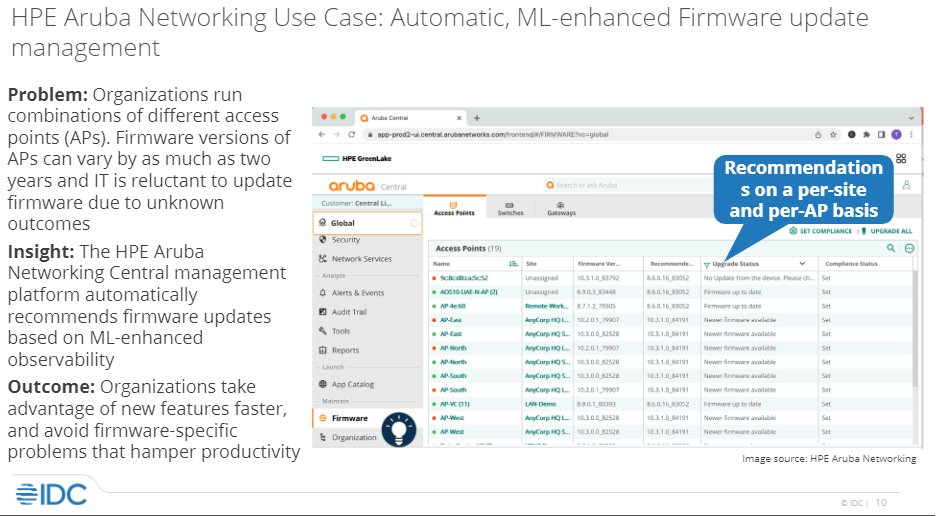Click the sort icon in Name column
Screen dimensions: 938x516
point(513,264)
